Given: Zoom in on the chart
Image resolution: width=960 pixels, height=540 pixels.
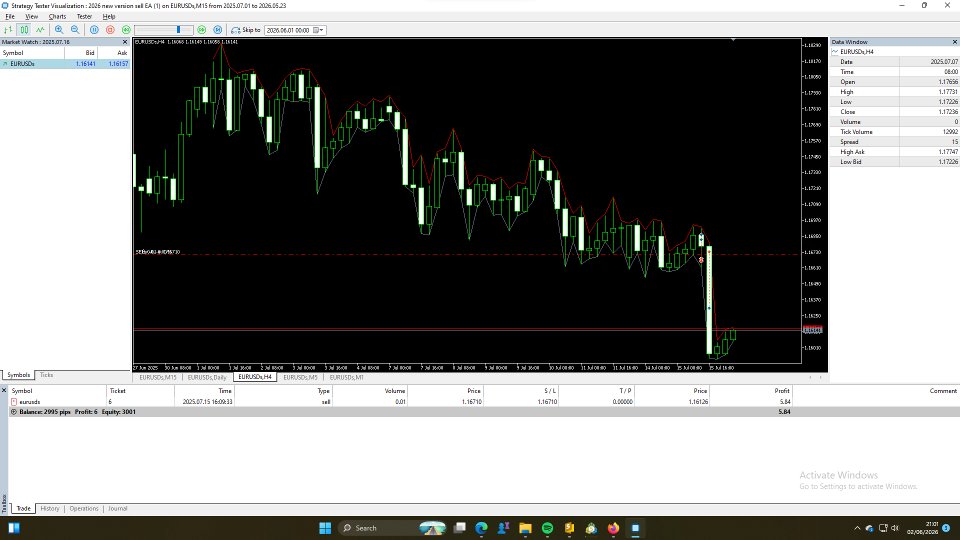Looking at the screenshot, I should [59, 29].
